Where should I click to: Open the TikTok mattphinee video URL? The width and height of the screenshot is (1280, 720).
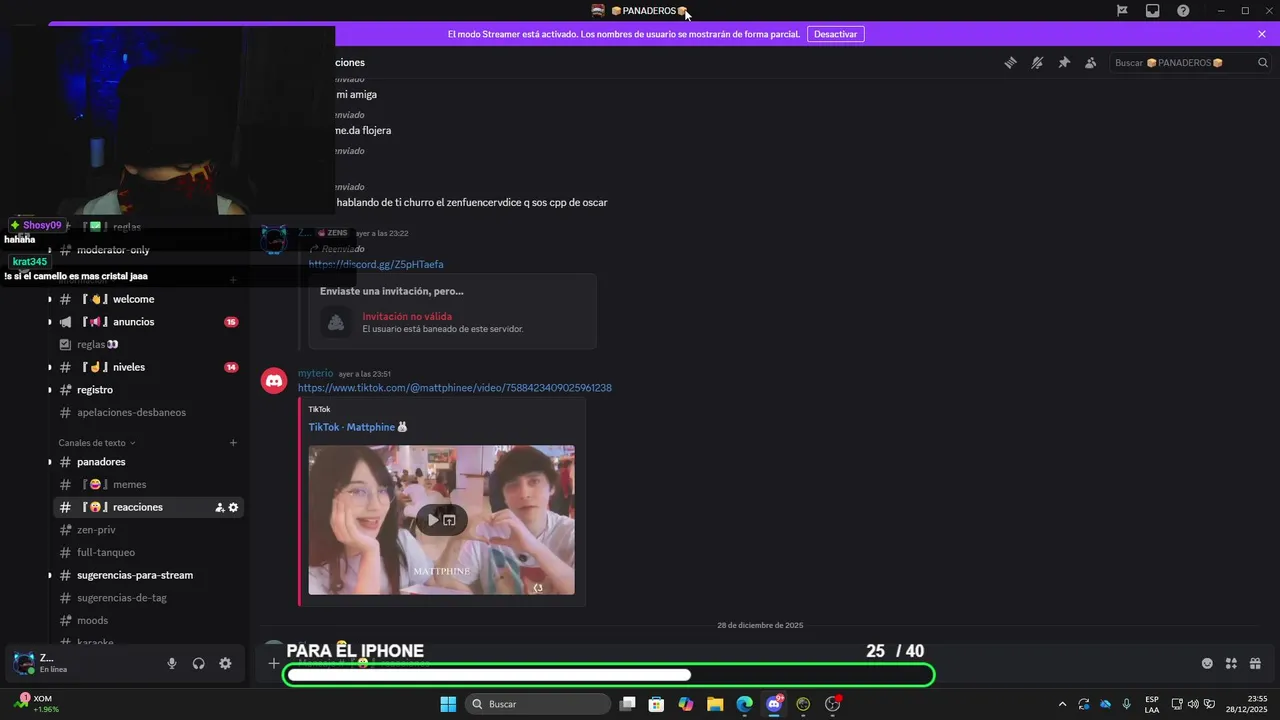pyautogui.click(x=455, y=387)
